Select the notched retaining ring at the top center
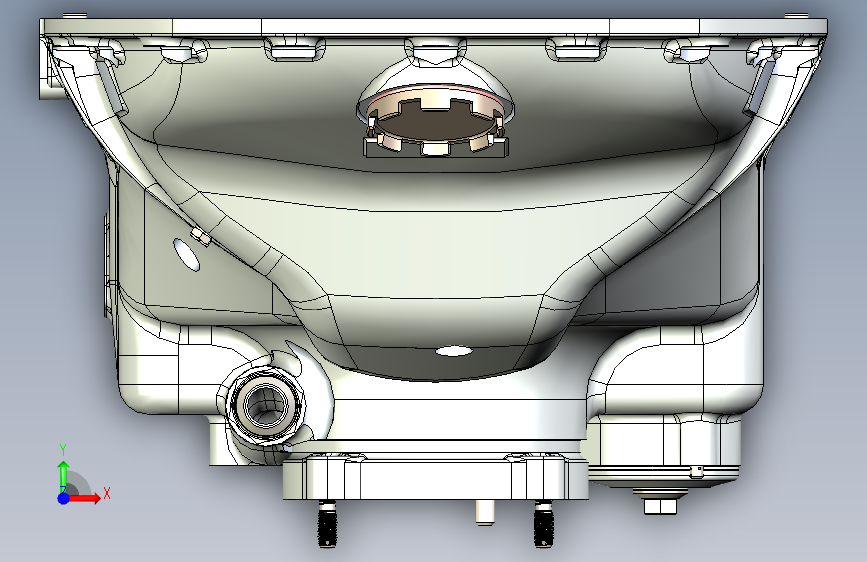 tap(436, 121)
